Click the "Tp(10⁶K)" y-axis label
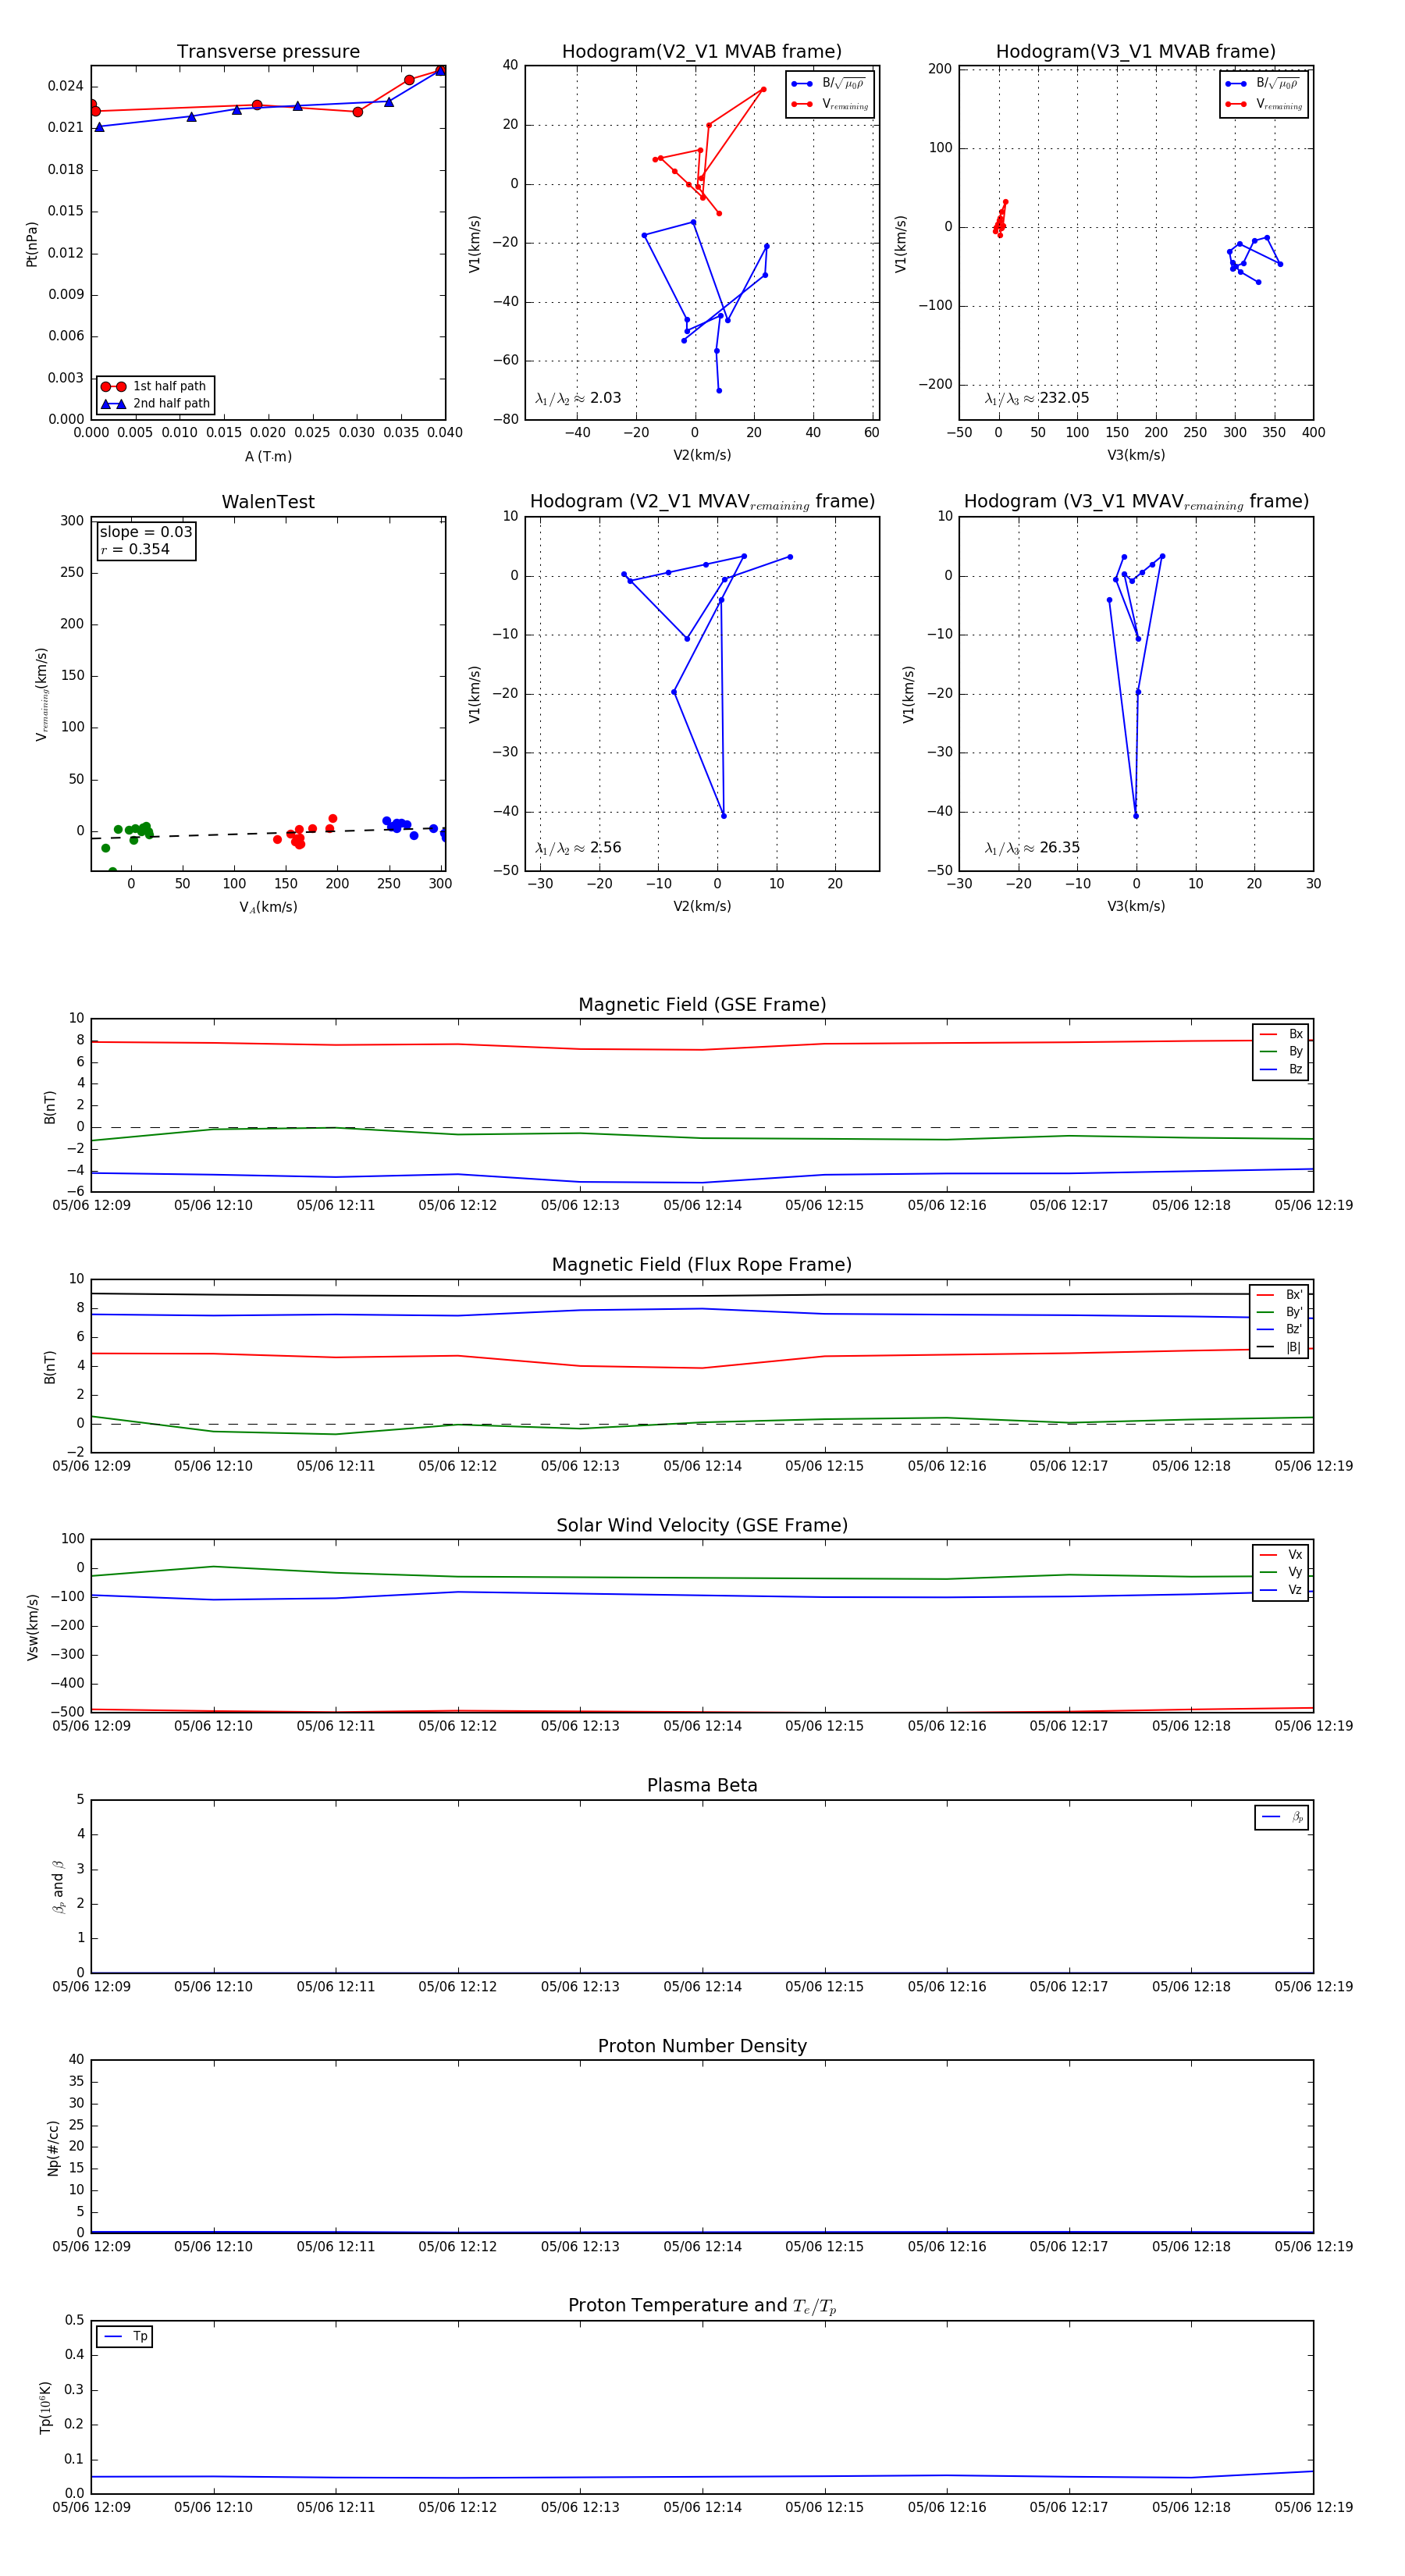The image size is (1405, 2576). point(45,2407)
